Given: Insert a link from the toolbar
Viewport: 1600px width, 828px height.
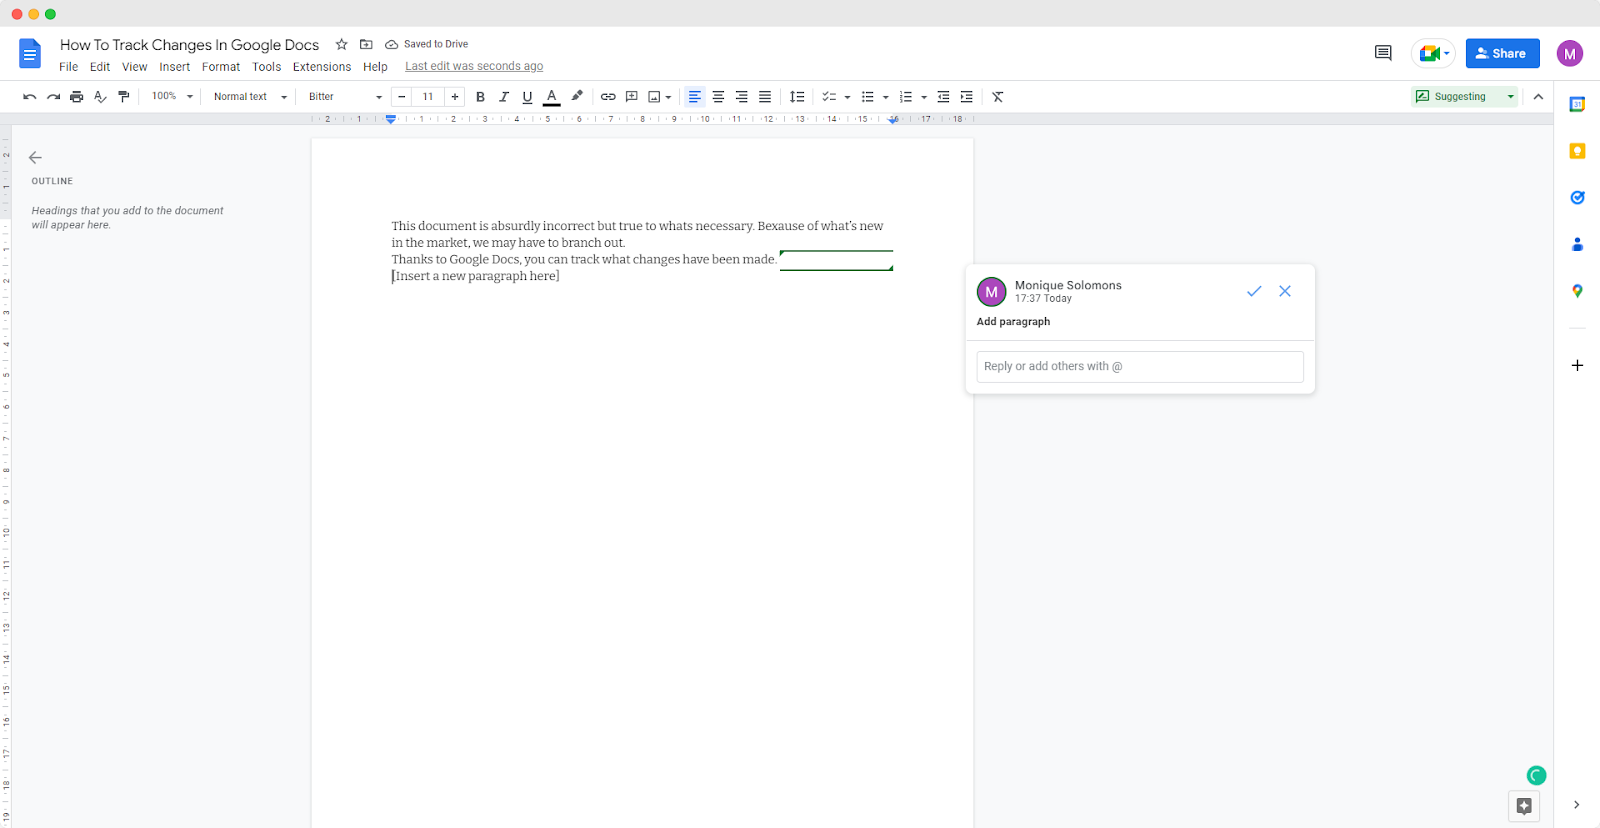Looking at the screenshot, I should pos(608,97).
